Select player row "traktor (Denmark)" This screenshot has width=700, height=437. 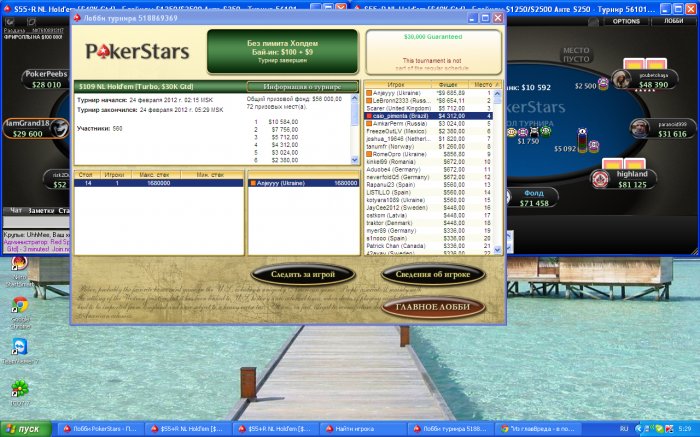[x=429, y=223]
